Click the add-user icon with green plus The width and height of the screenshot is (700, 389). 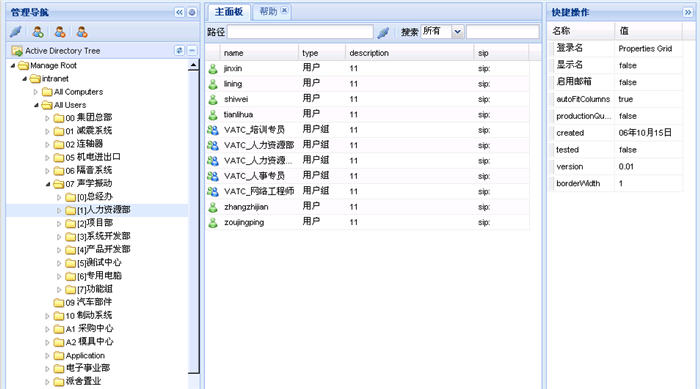(x=38, y=32)
